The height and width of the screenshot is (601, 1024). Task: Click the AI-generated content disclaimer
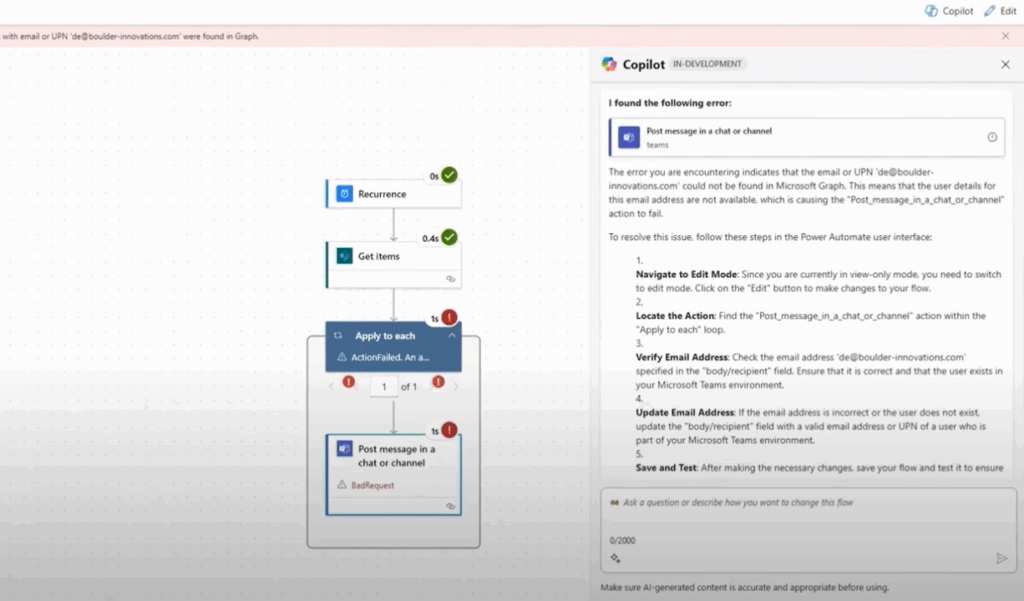click(x=744, y=587)
